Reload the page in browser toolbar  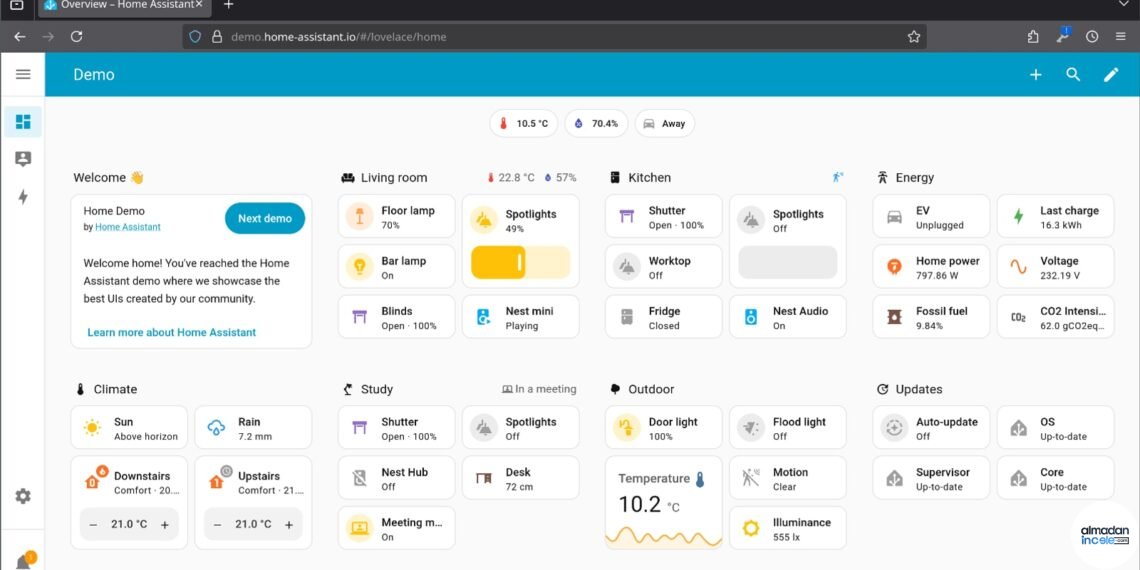(76, 36)
